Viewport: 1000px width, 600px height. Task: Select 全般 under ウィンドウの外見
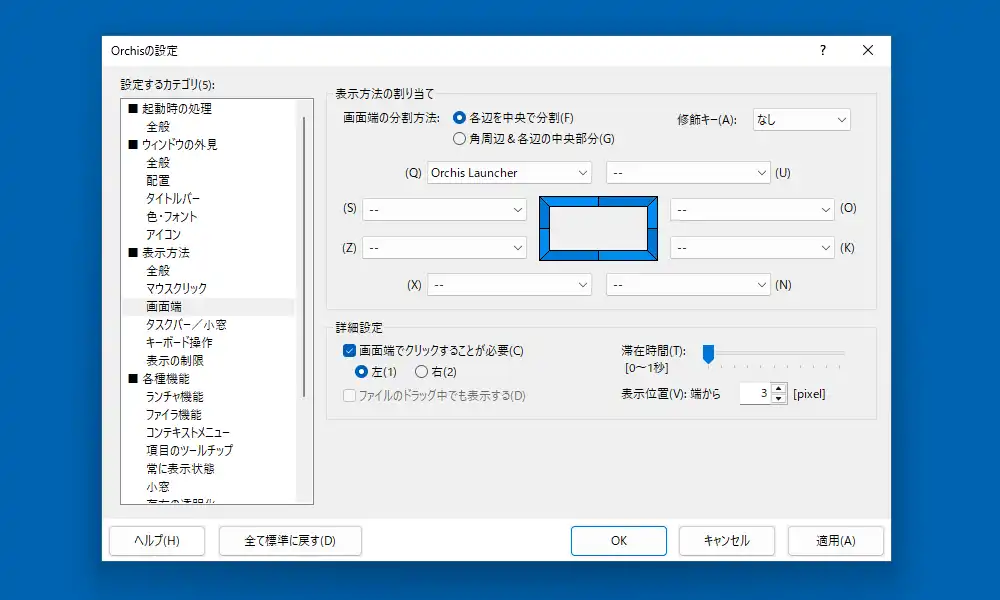click(x=158, y=163)
